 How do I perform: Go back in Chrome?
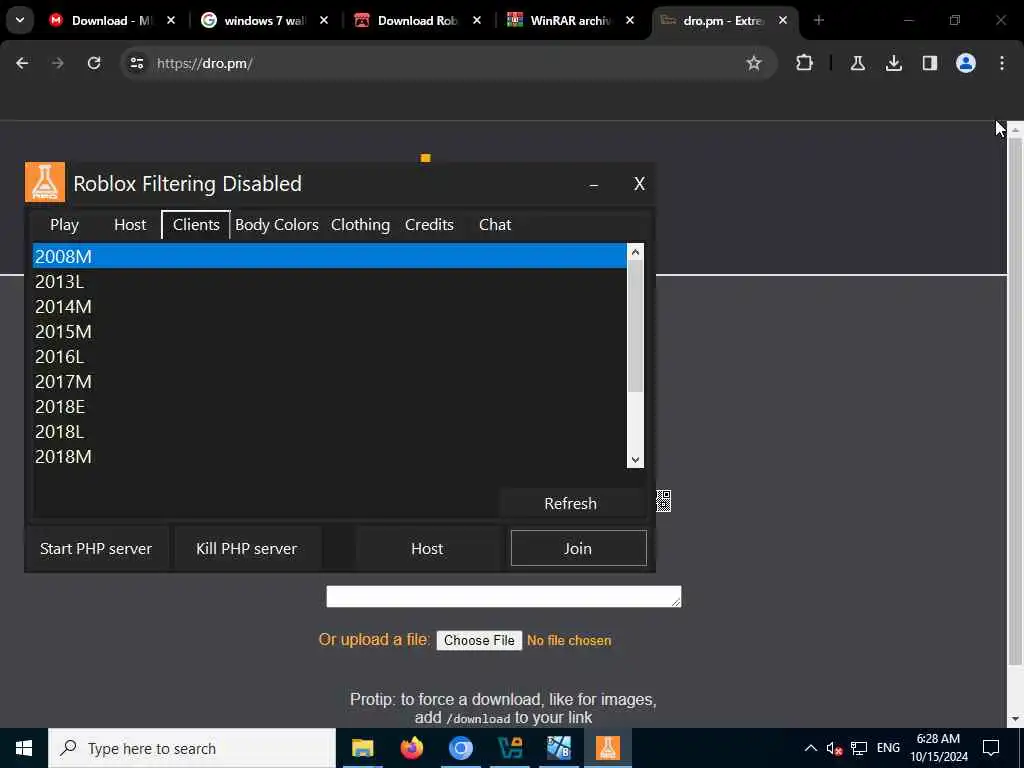click(22, 63)
